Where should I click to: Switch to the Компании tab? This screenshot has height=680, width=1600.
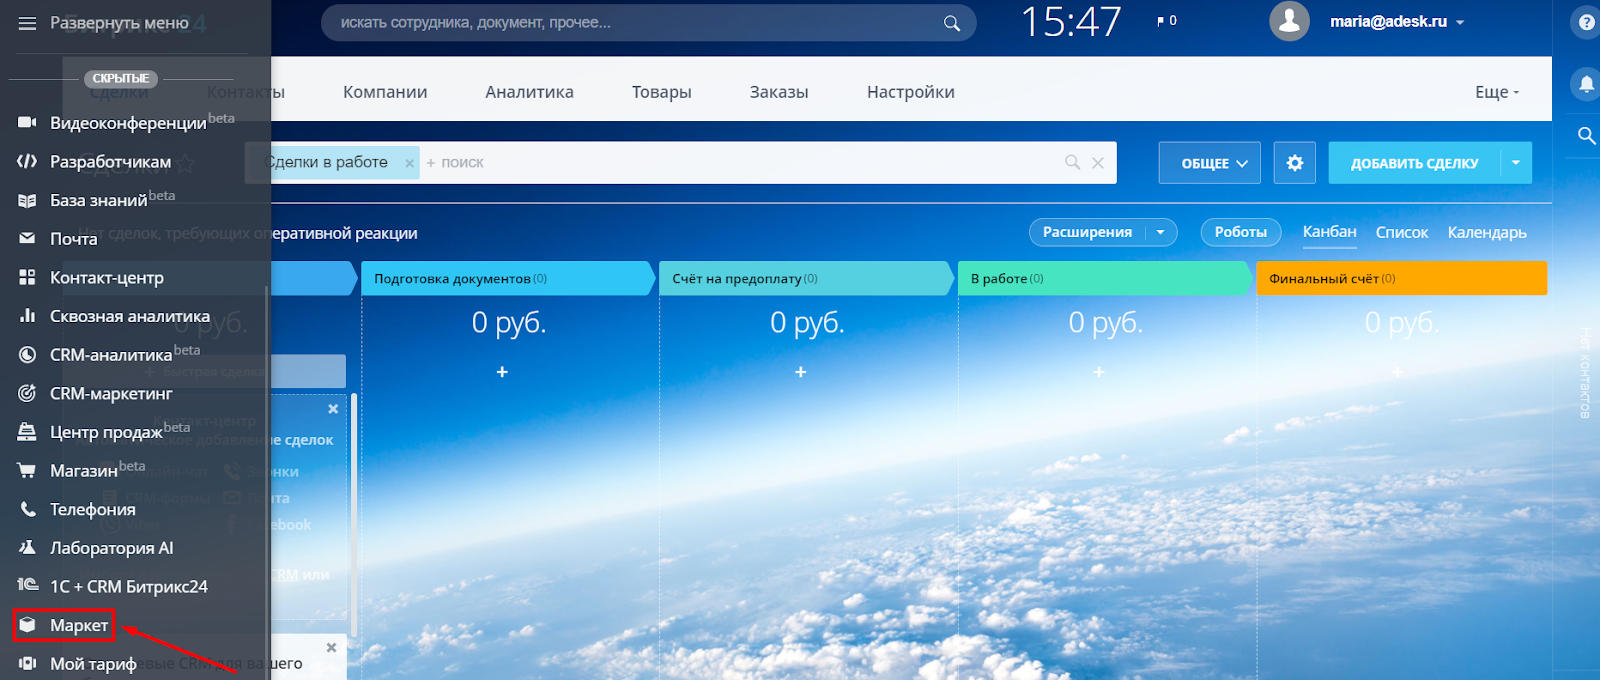point(385,92)
